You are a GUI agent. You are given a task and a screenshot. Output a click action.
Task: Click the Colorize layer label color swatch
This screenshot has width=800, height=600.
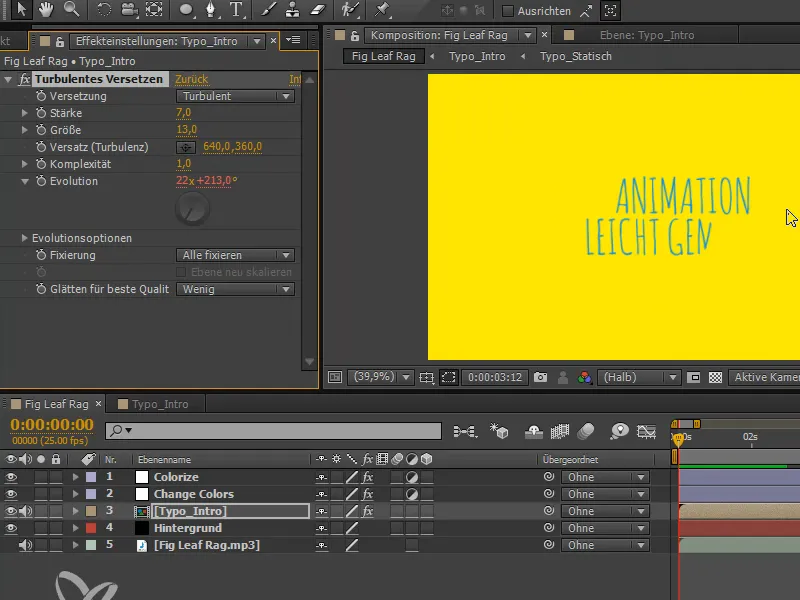tap(91, 477)
